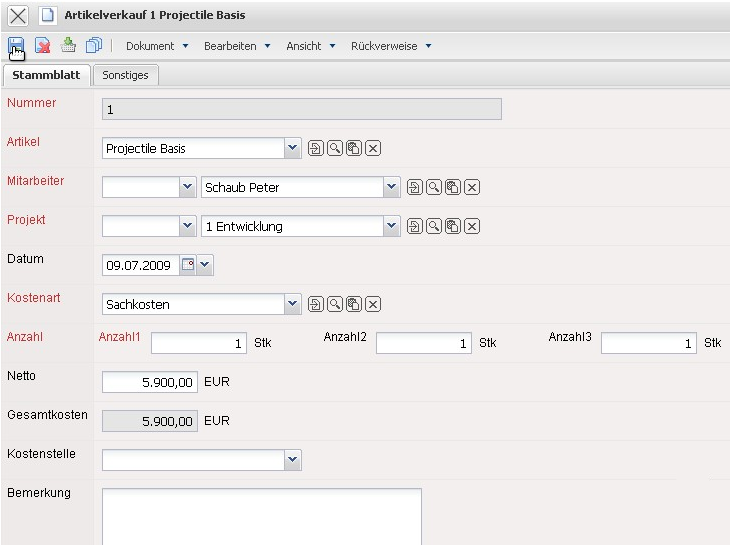Screen dimensions: 730x545
Task: Click paste clipboard icon in Projekt row
Action: pos(453,227)
